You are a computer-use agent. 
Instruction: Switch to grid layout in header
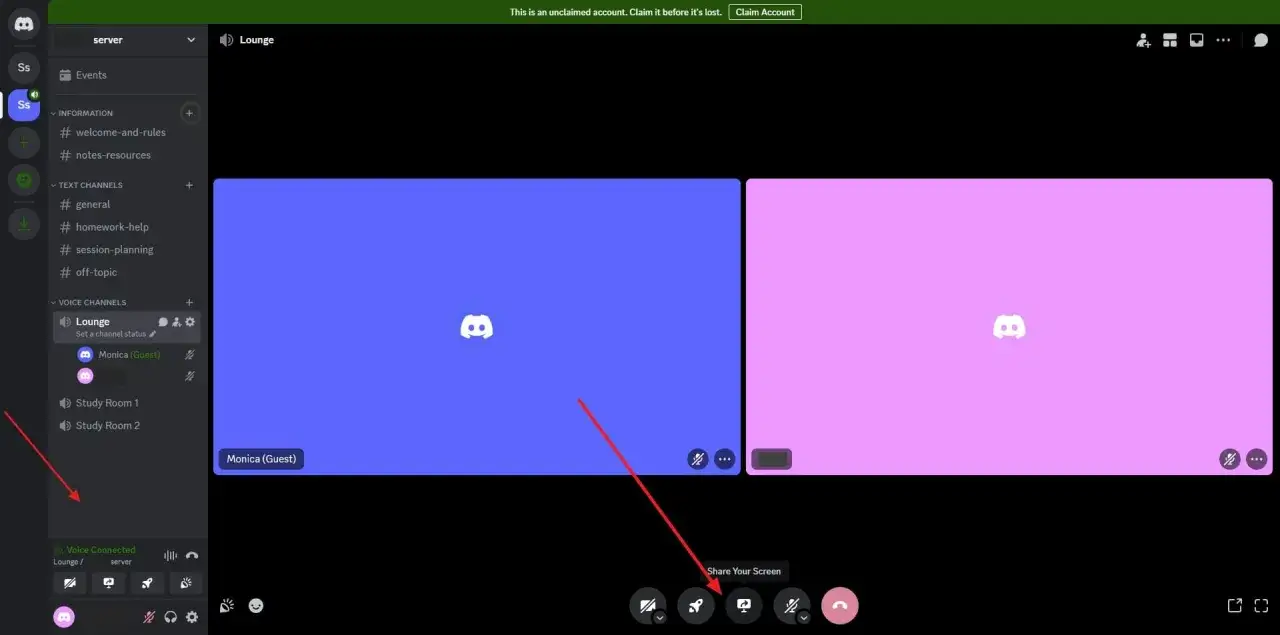(x=1169, y=40)
